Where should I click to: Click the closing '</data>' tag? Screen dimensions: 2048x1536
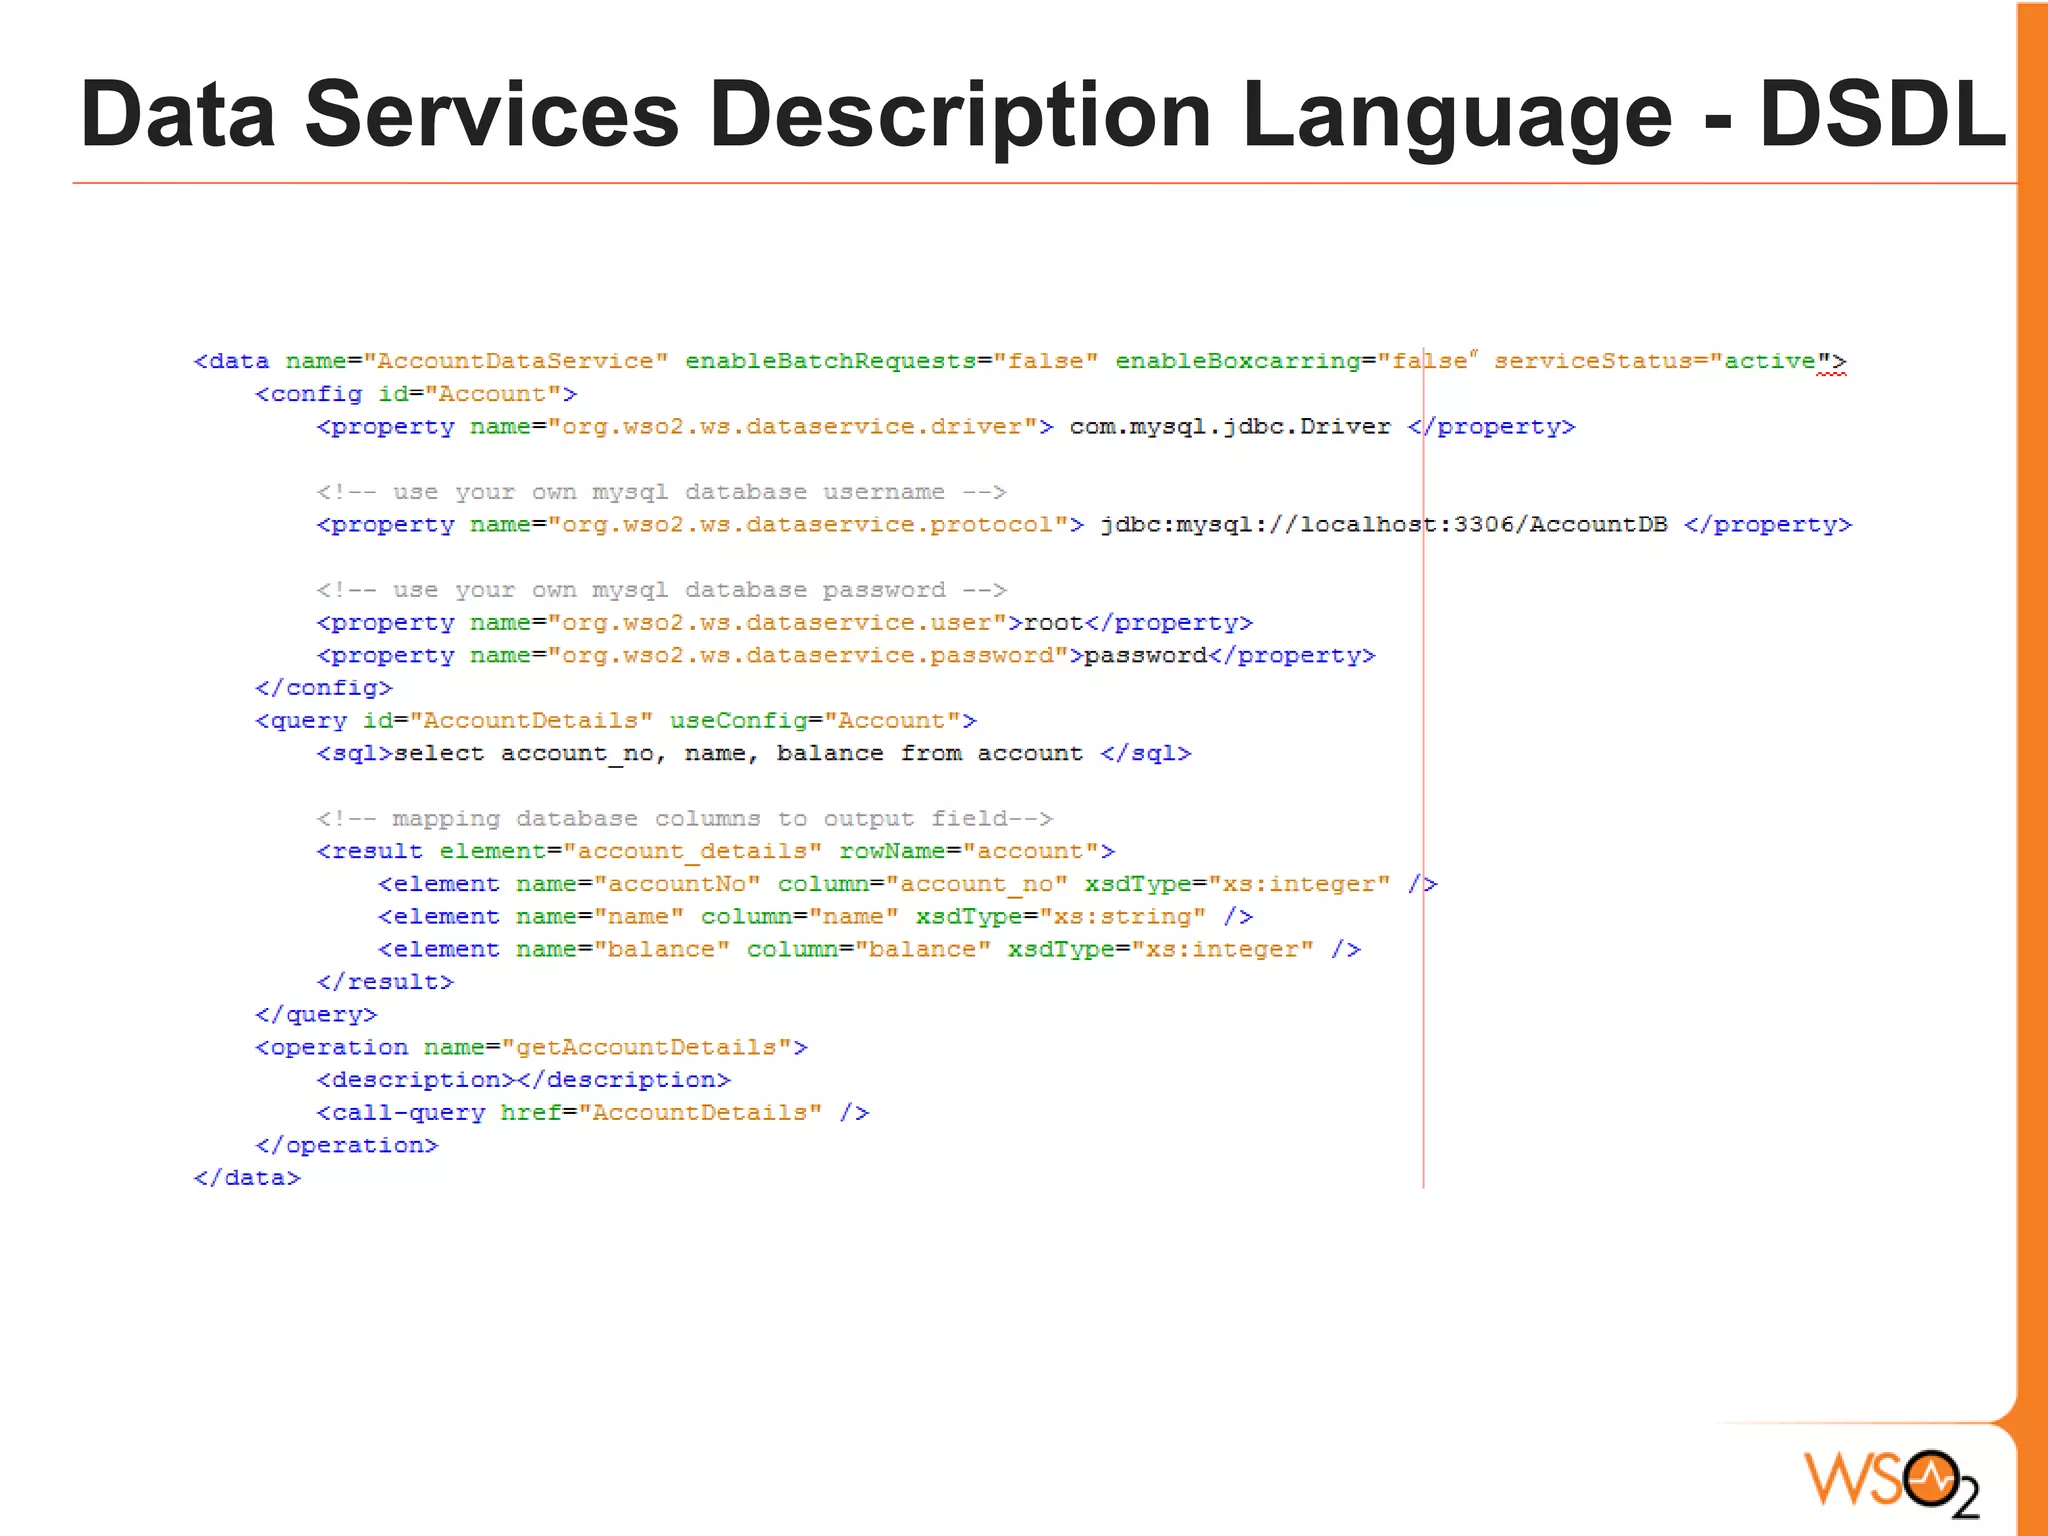pyautogui.click(x=247, y=1178)
